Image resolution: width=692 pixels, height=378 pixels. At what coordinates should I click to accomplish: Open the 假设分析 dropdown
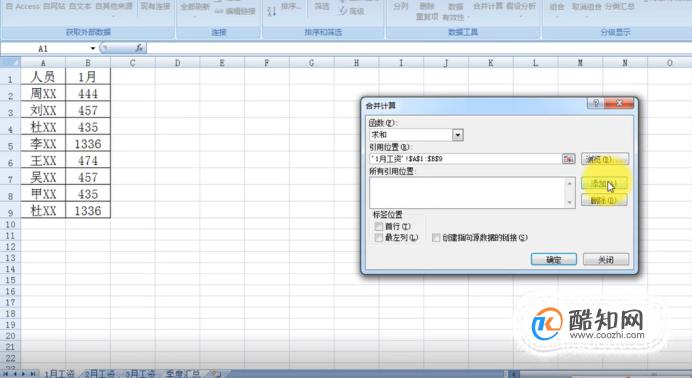[x=521, y=8]
